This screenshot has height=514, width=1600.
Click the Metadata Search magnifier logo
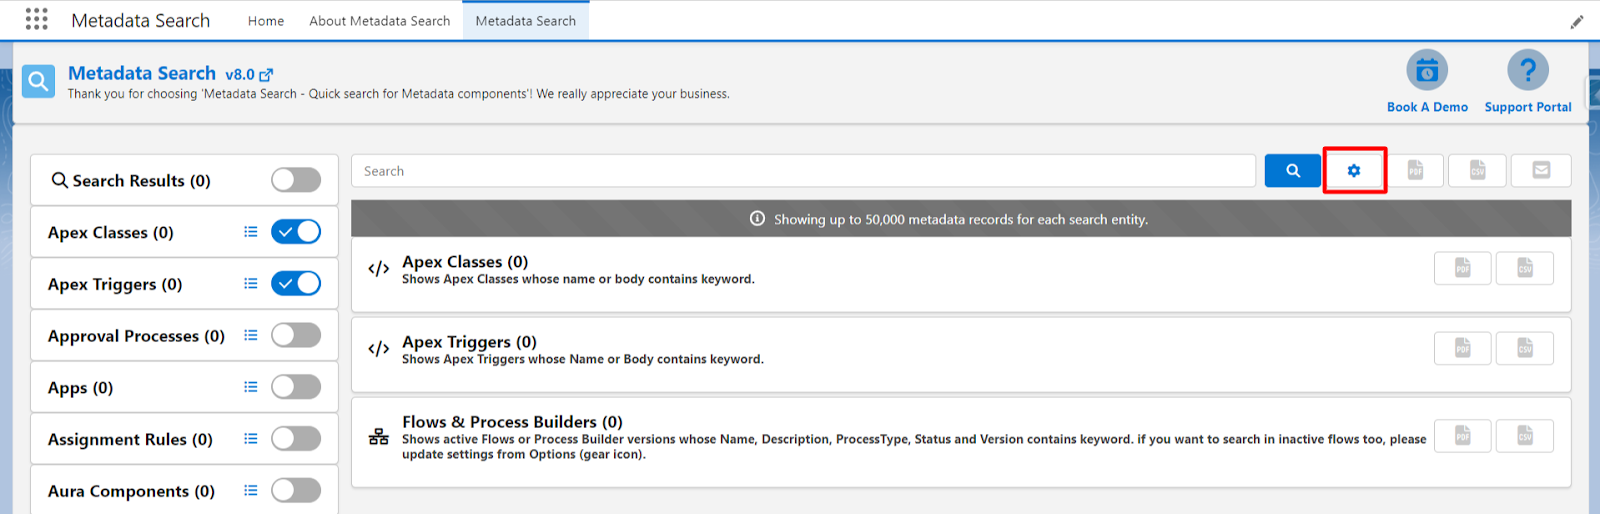click(x=38, y=81)
